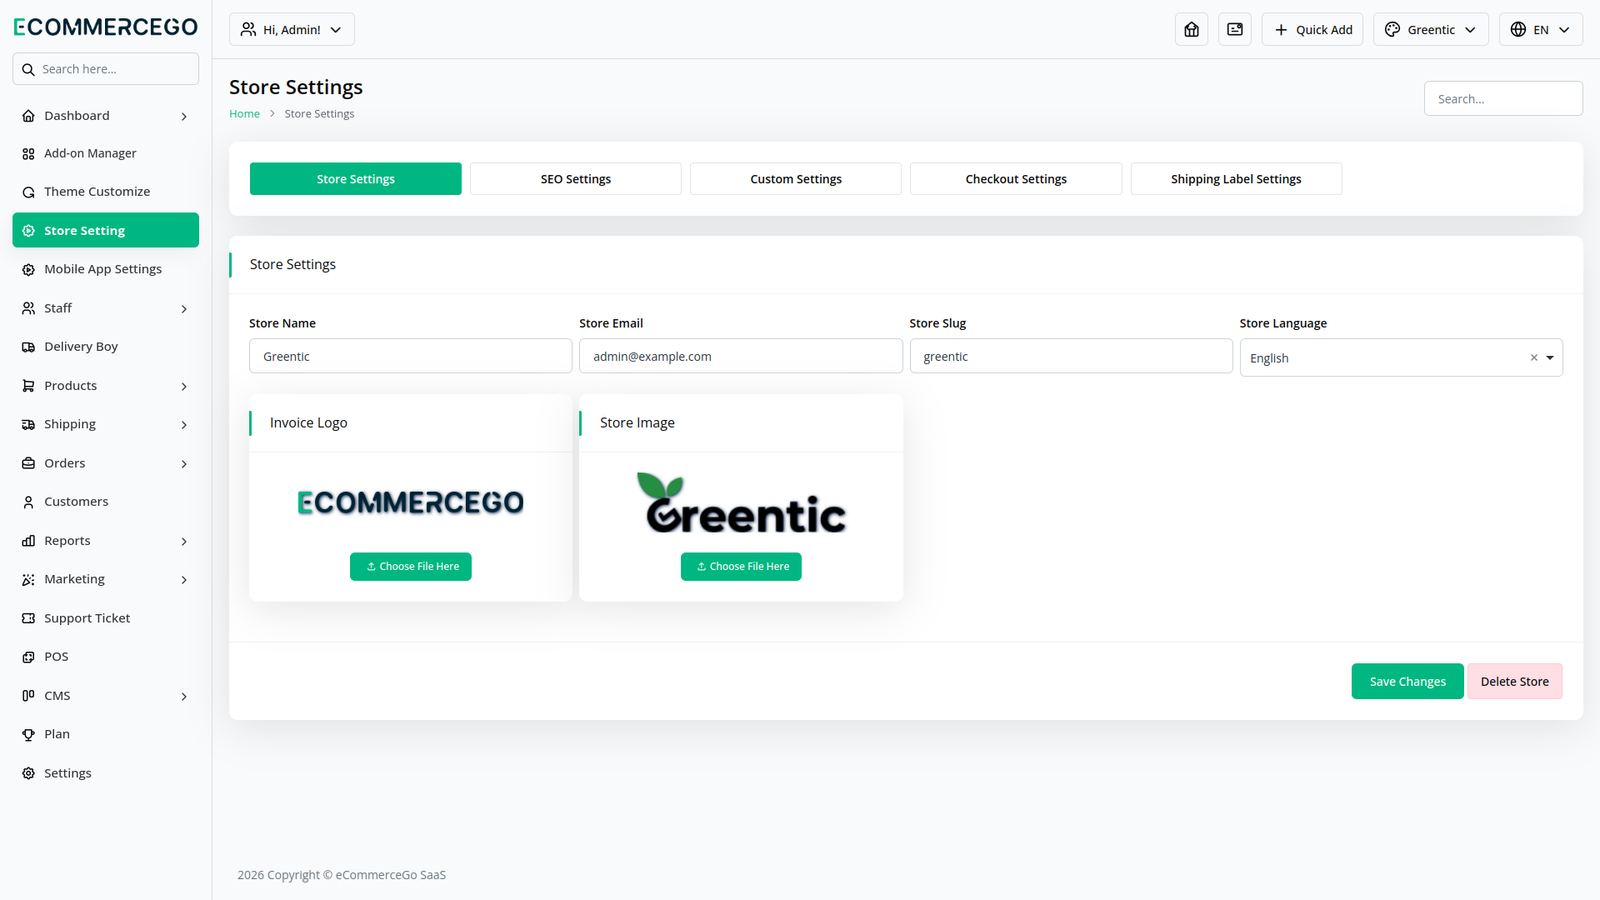Expand the Products sidebar menu
The image size is (1600, 900).
click(x=105, y=386)
